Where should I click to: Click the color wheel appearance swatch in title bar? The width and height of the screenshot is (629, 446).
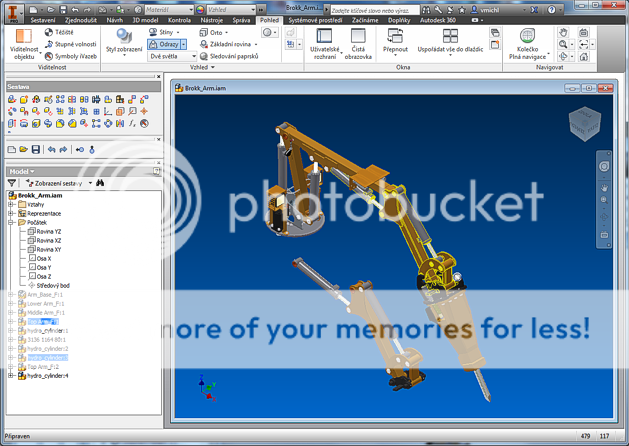[200, 10]
